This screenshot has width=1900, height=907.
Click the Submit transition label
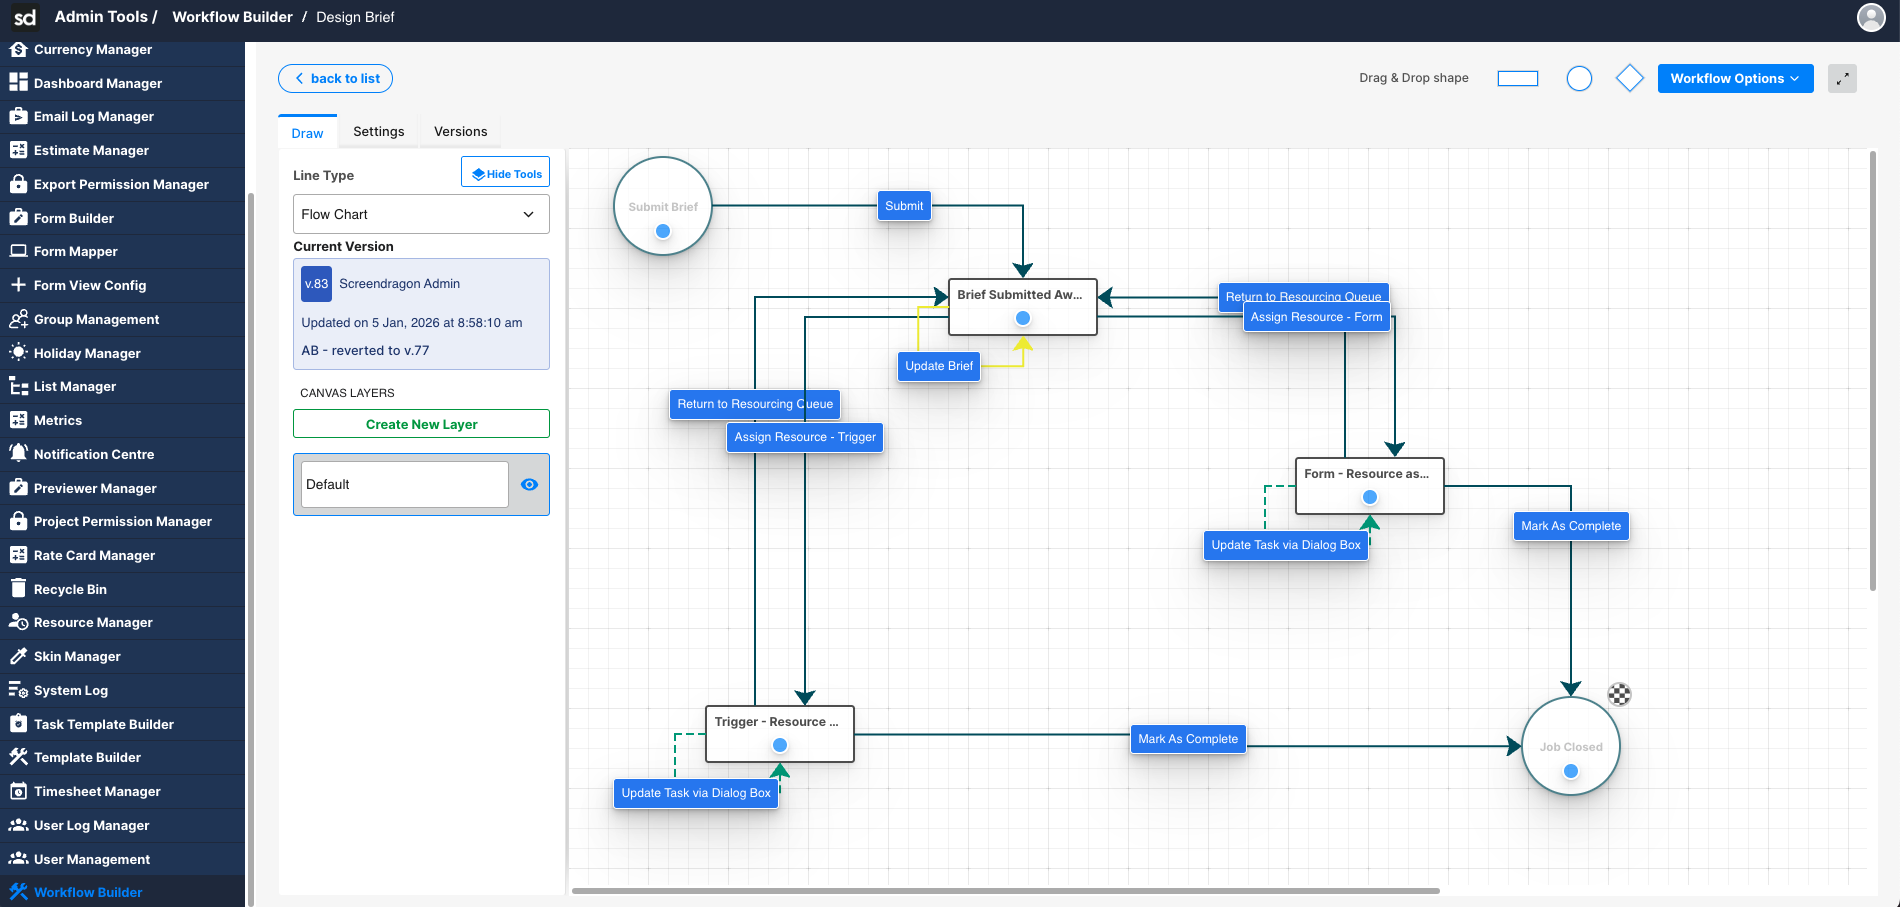click(x=904, y=206)
